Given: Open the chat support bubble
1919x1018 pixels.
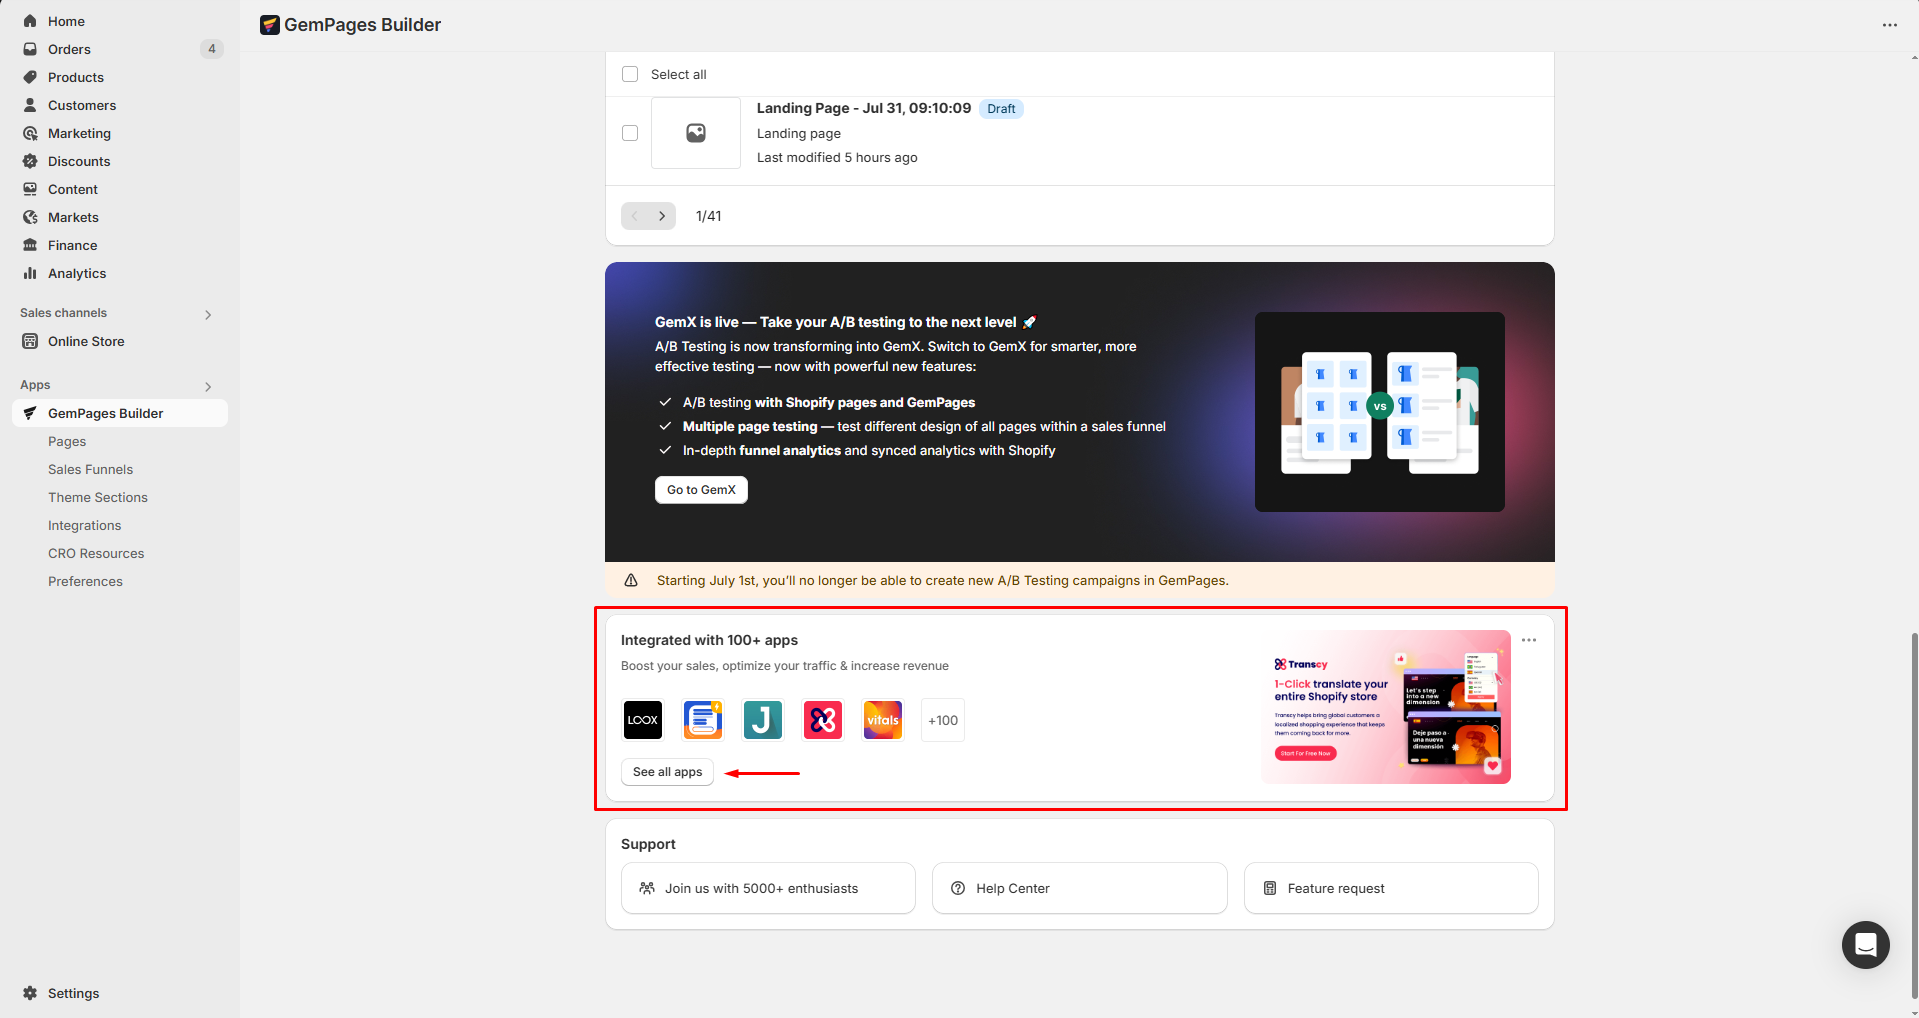Looking at the screenshot, I should (1866, 945).
